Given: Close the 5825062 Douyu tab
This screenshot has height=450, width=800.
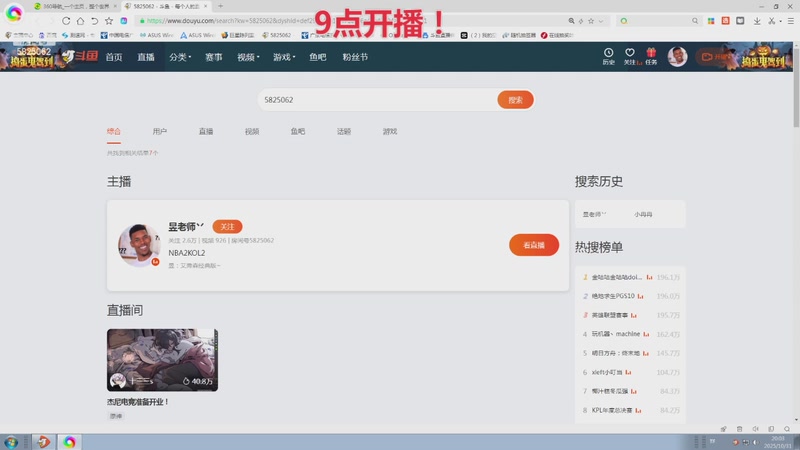Looking at the screenshot, I should [x=206, y=6].
